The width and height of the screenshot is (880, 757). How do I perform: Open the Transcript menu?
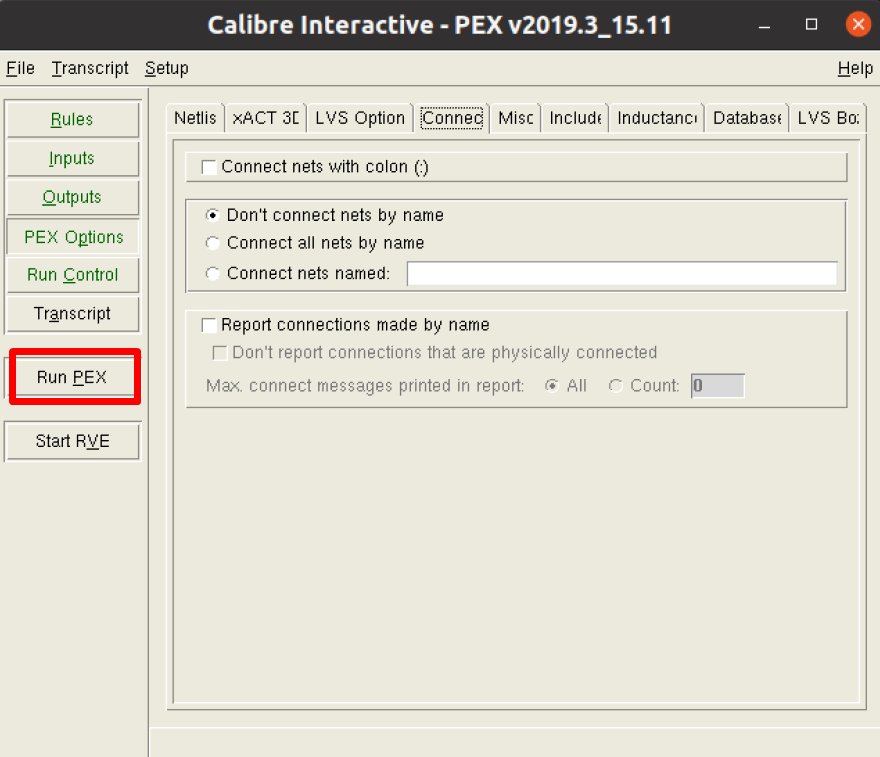click(x=90, y=68)
